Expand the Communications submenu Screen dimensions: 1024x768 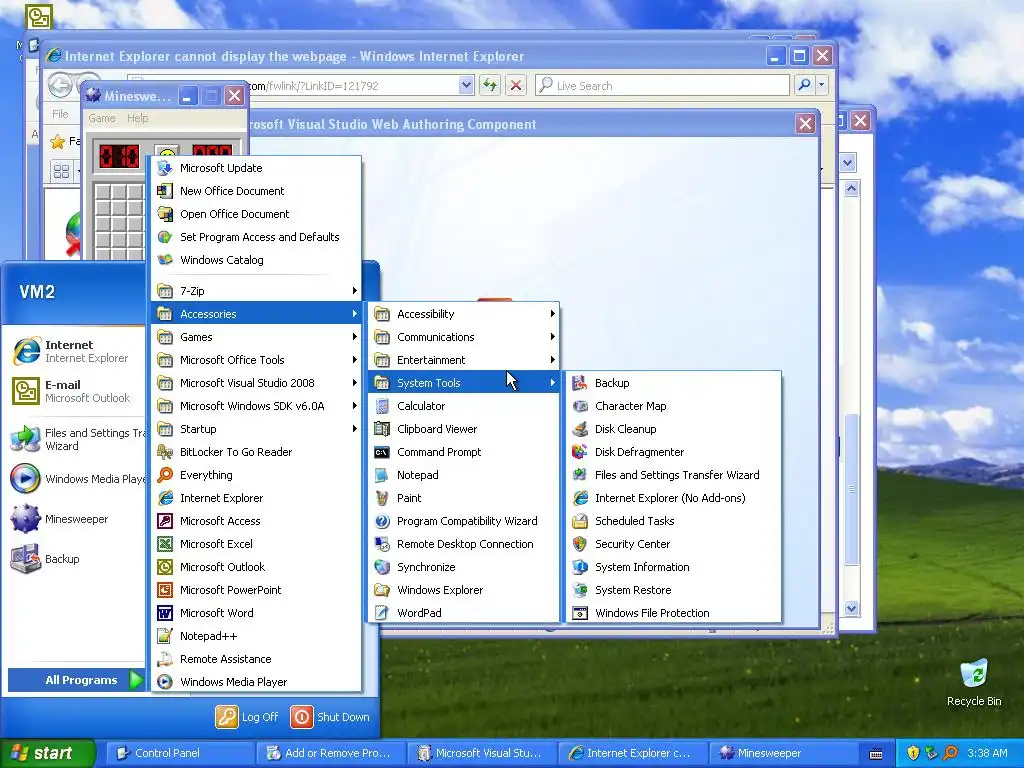coord(464,337)
